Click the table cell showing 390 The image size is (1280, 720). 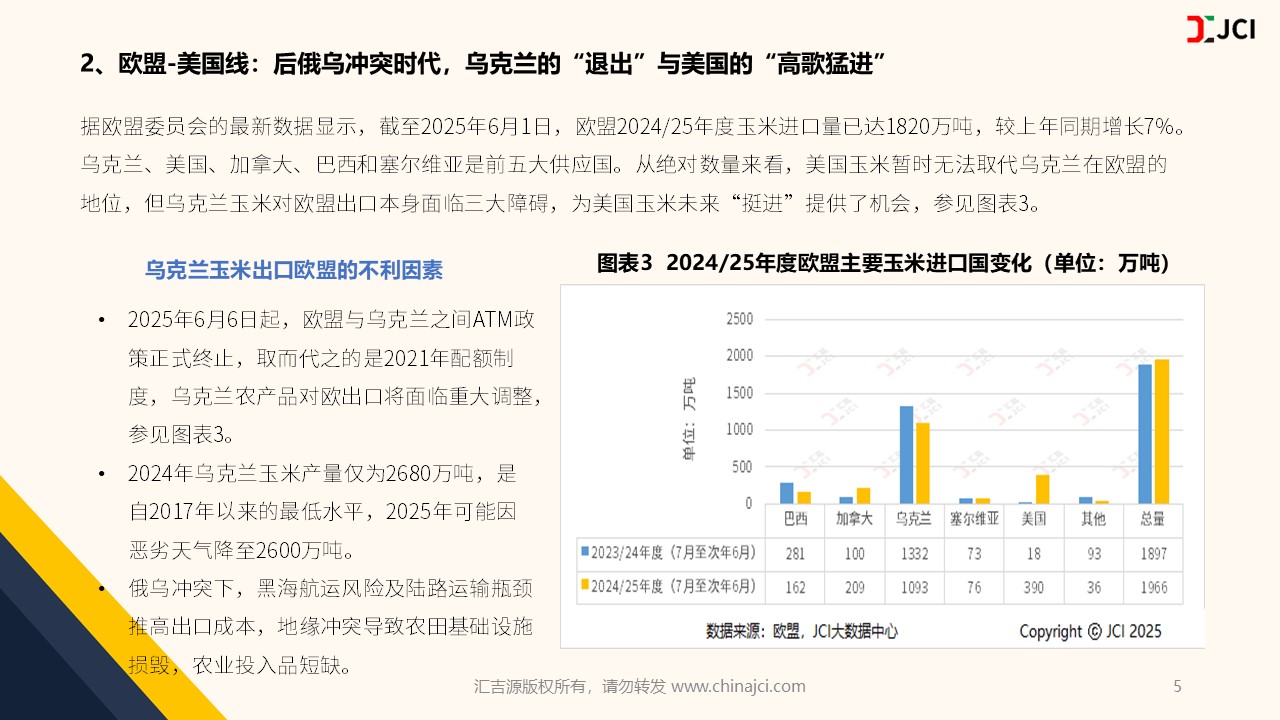point(1033,587)
